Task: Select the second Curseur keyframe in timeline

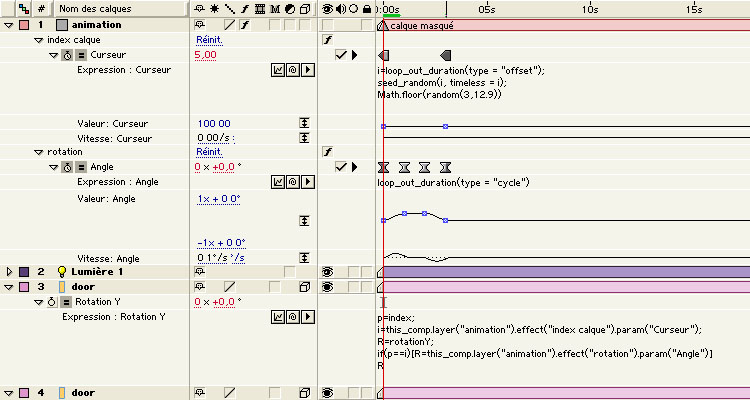Action: tap(445, 55)
